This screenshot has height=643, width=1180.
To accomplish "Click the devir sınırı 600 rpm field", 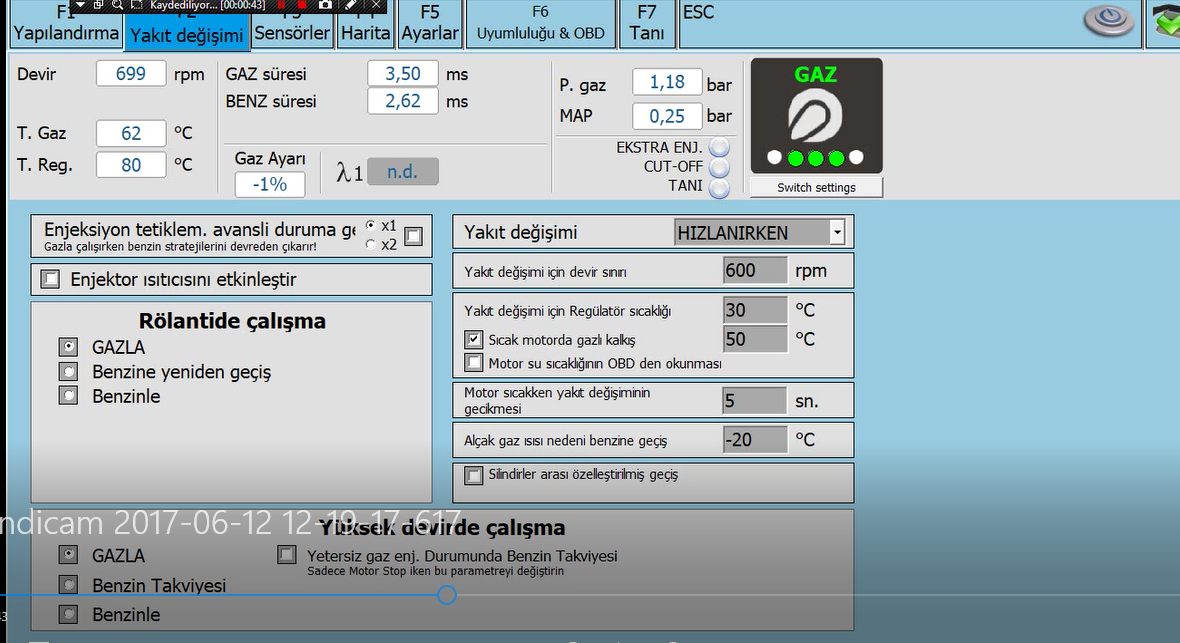I will 754,271.
